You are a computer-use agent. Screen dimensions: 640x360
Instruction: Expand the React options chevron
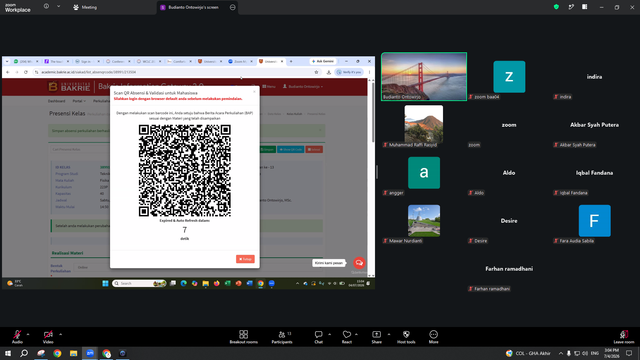356,334
